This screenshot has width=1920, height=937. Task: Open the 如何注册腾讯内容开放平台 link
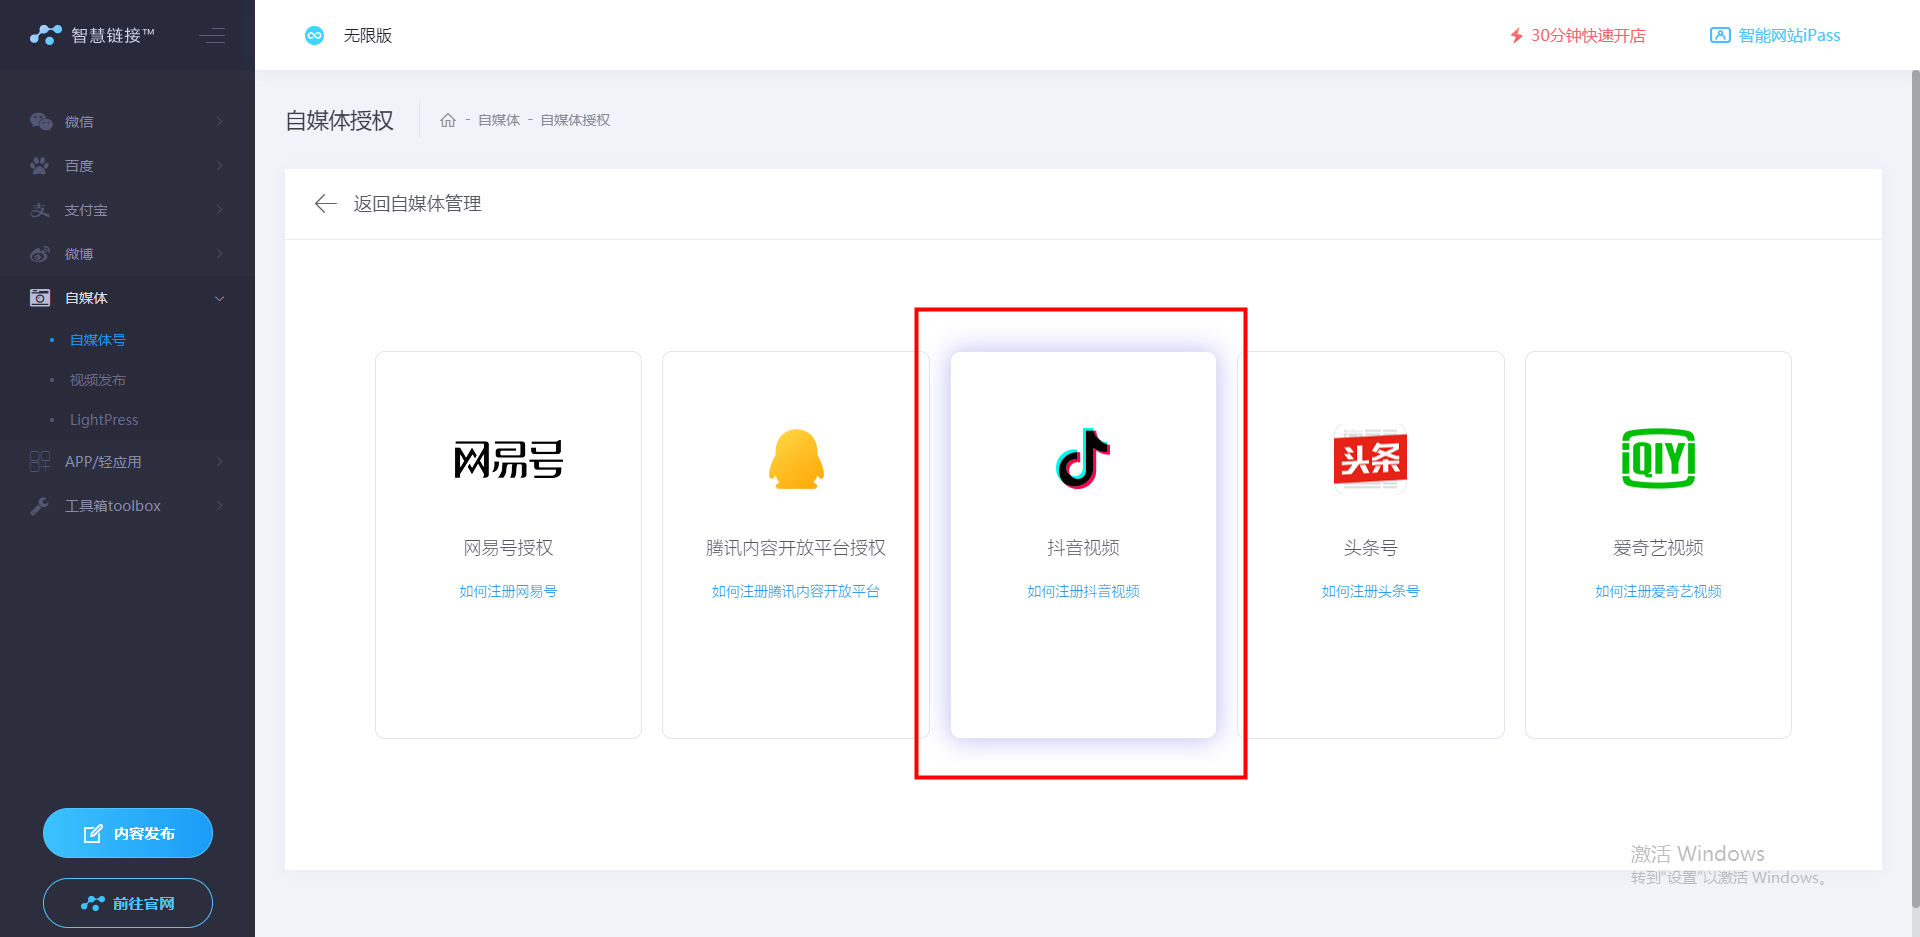pos(796,592)
